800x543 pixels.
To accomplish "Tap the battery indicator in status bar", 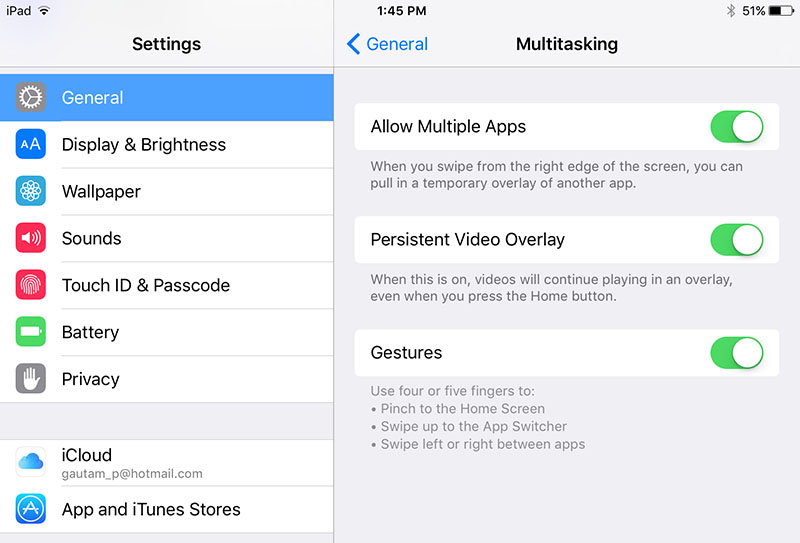I will (781, 11).
